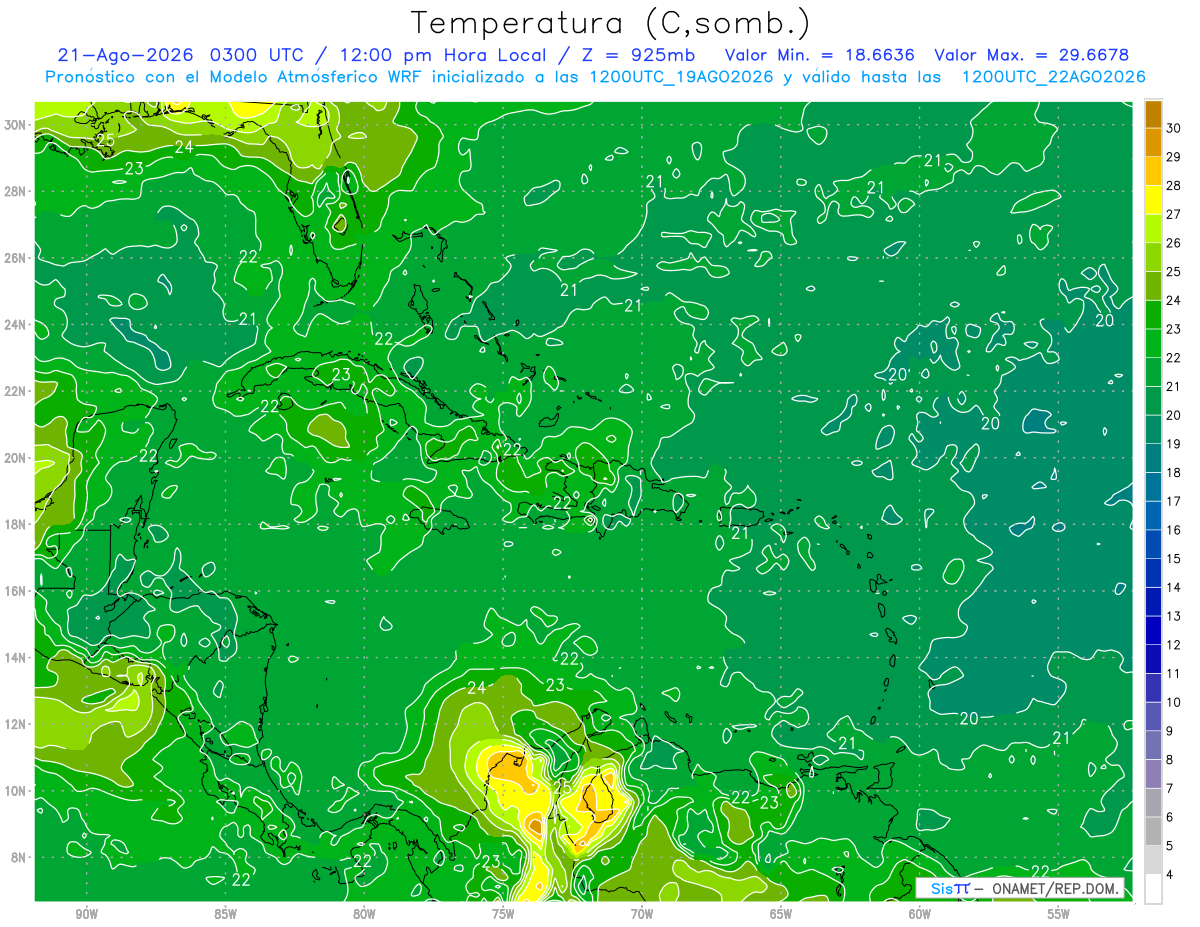Image resolution: width=1200 pixels, height=927 pixels.
Task: Click the SisTT ONAMET/REP.DOM. logo box
Action: tap(1020, 888)
